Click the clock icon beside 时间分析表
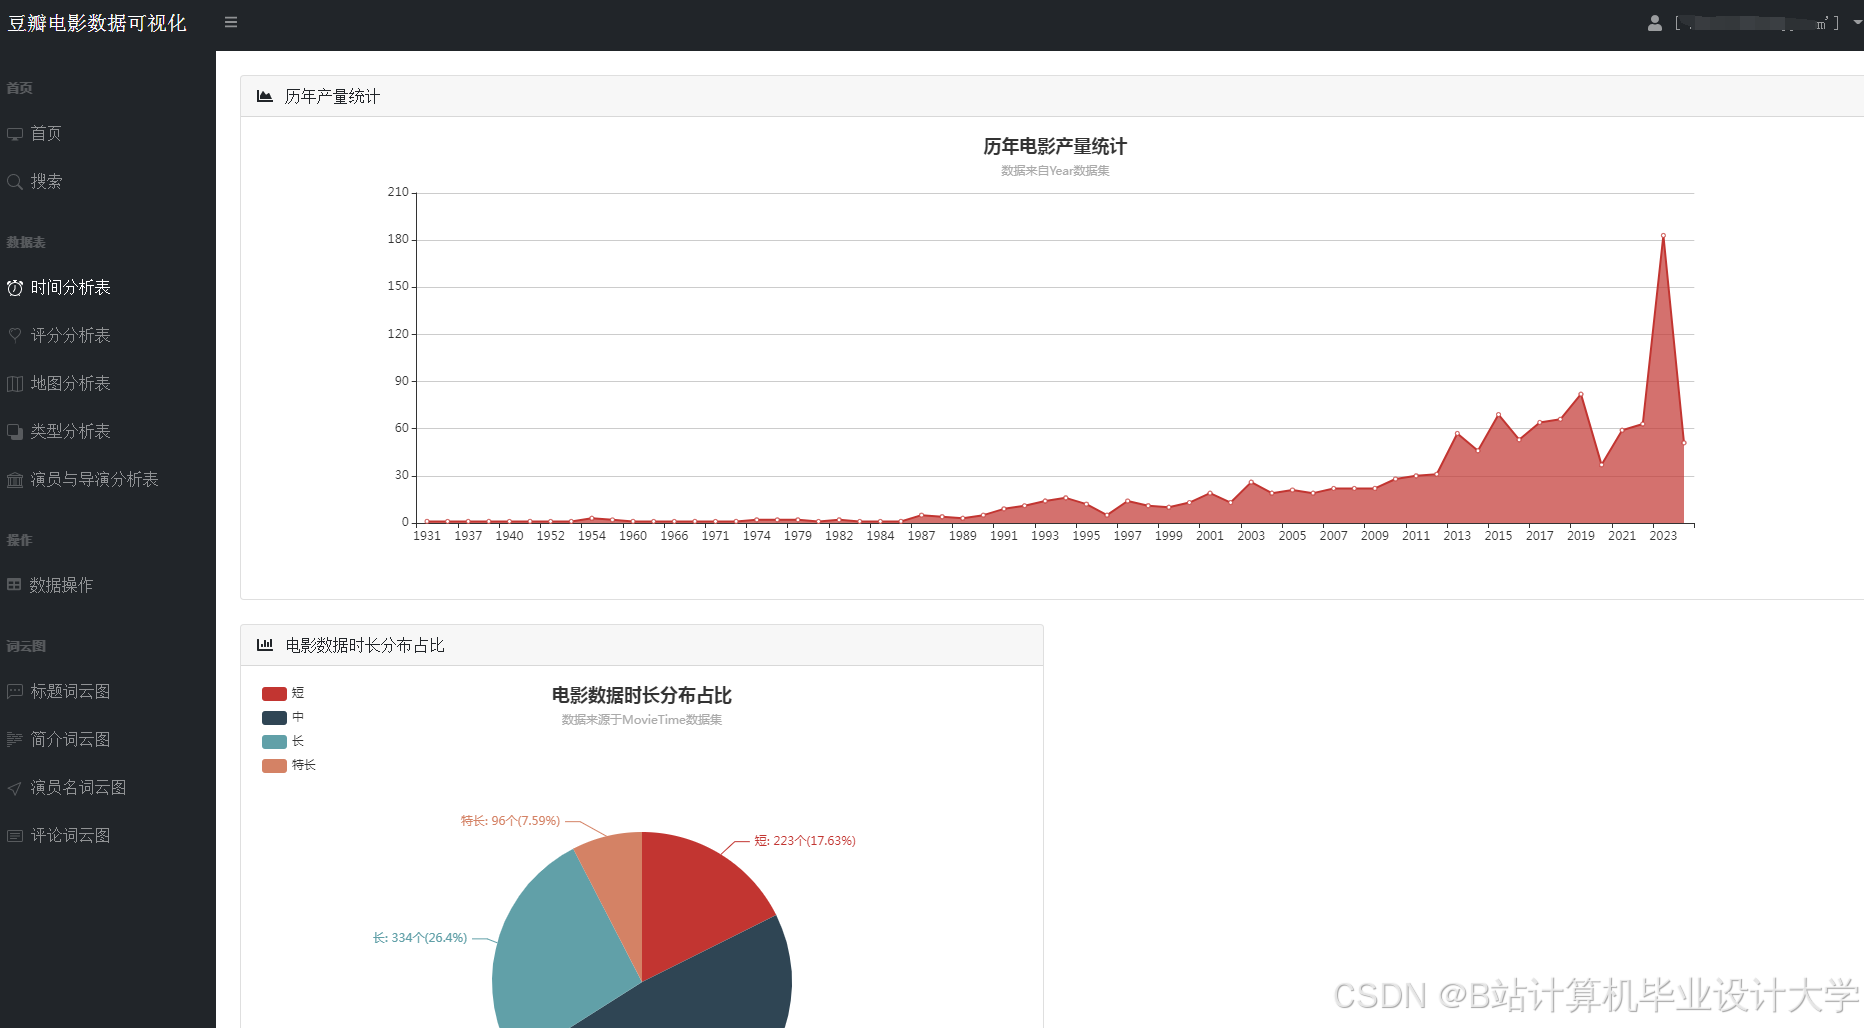This screenshot has width=1864, height=1028. [x=15, y=288]
